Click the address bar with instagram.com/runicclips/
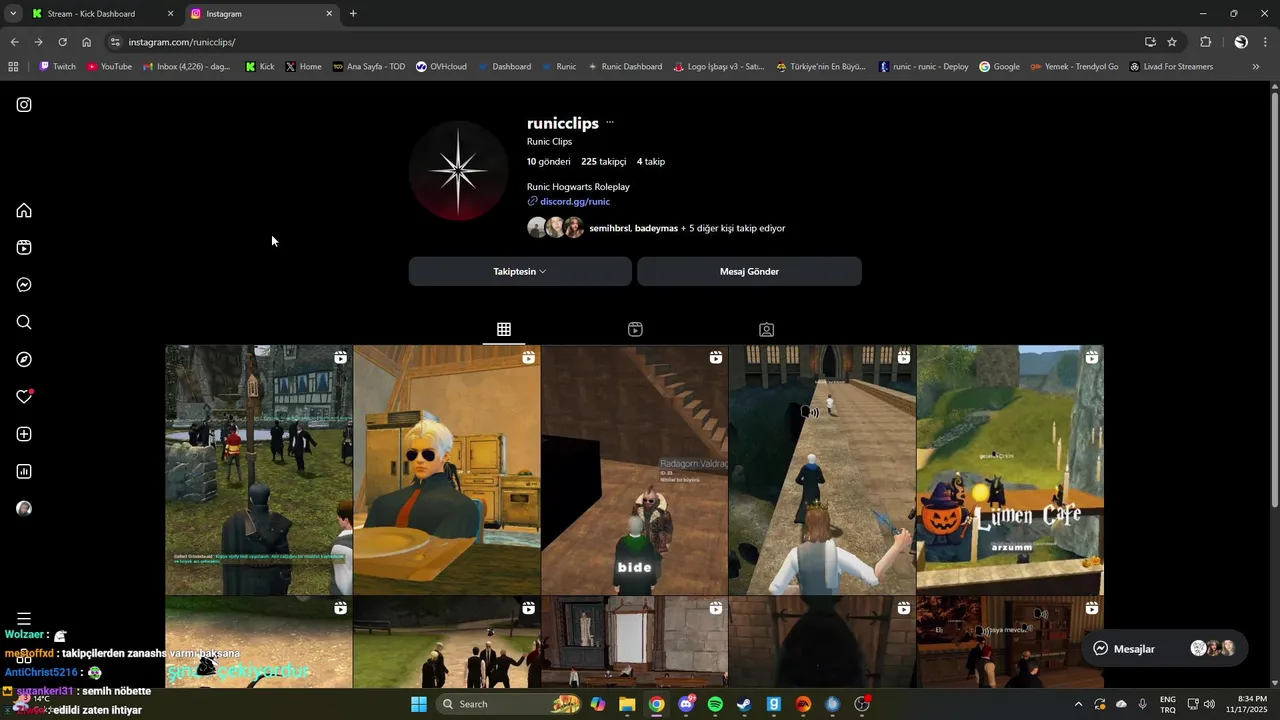1280x720 pixels. point(620,42)
